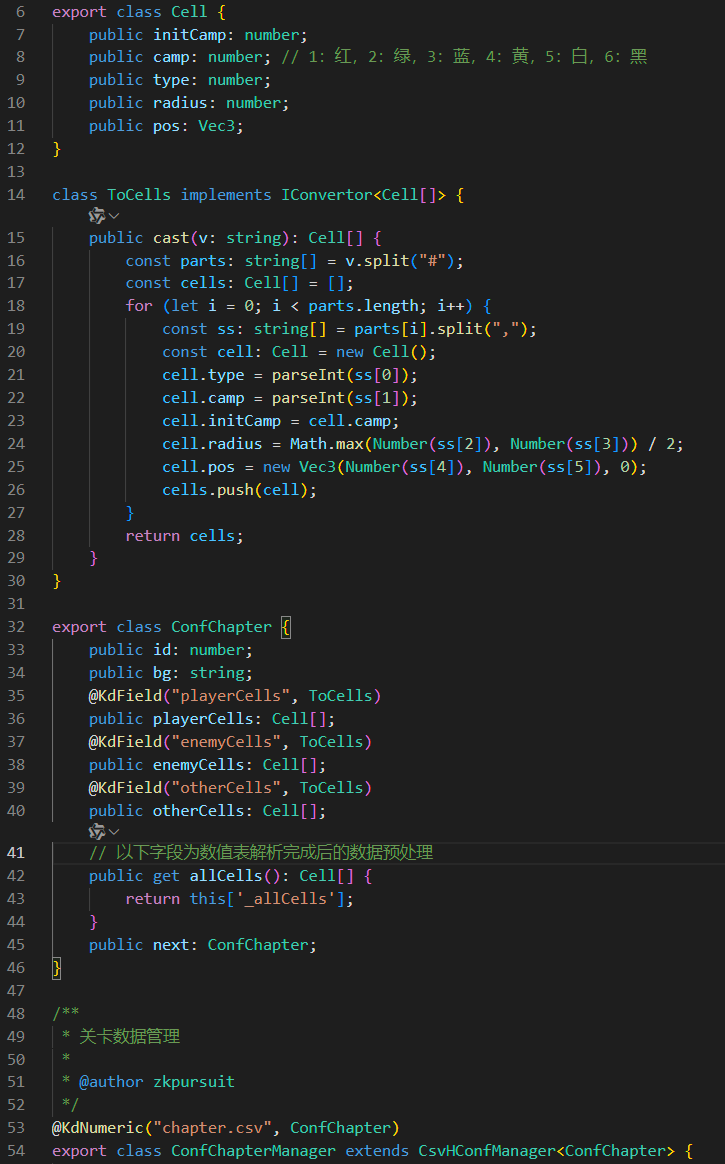Click the 'ToCells' argument on line 35
725x1164 pixels.
tap(340, 696)
